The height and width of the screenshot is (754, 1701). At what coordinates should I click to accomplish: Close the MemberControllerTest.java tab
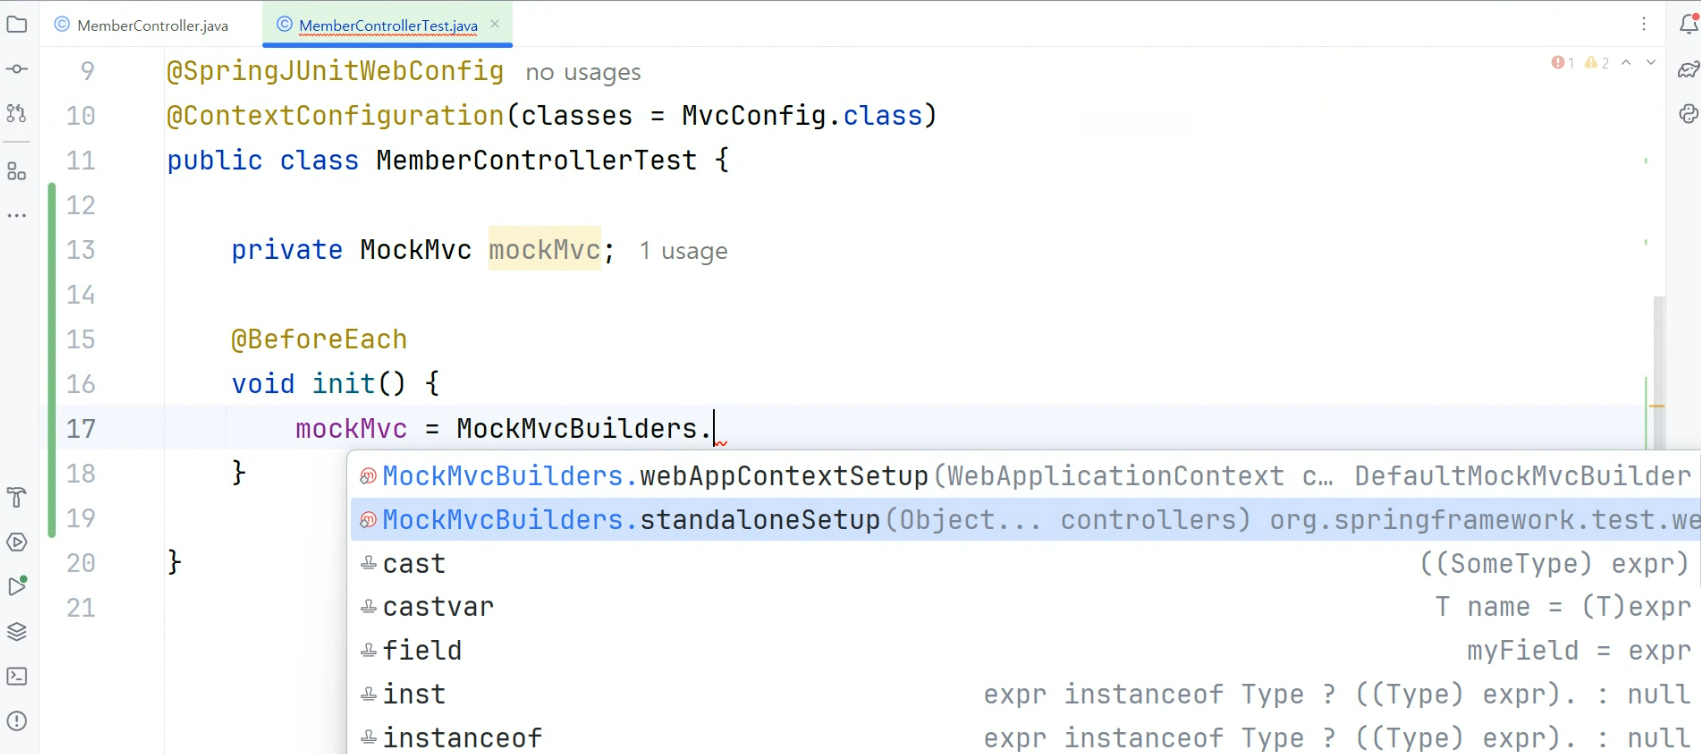pos(494,24)
